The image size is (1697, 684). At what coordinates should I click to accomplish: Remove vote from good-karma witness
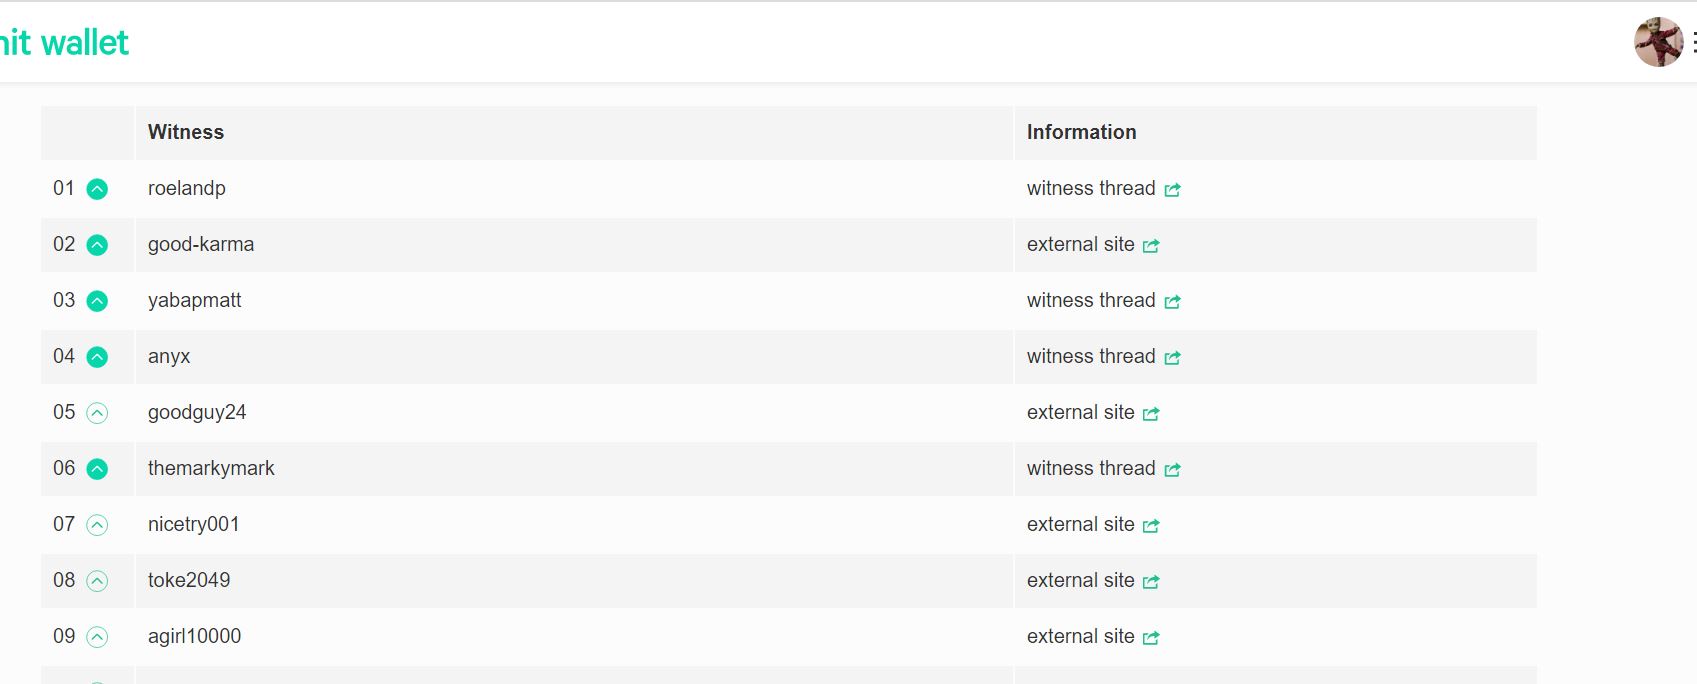97,245
